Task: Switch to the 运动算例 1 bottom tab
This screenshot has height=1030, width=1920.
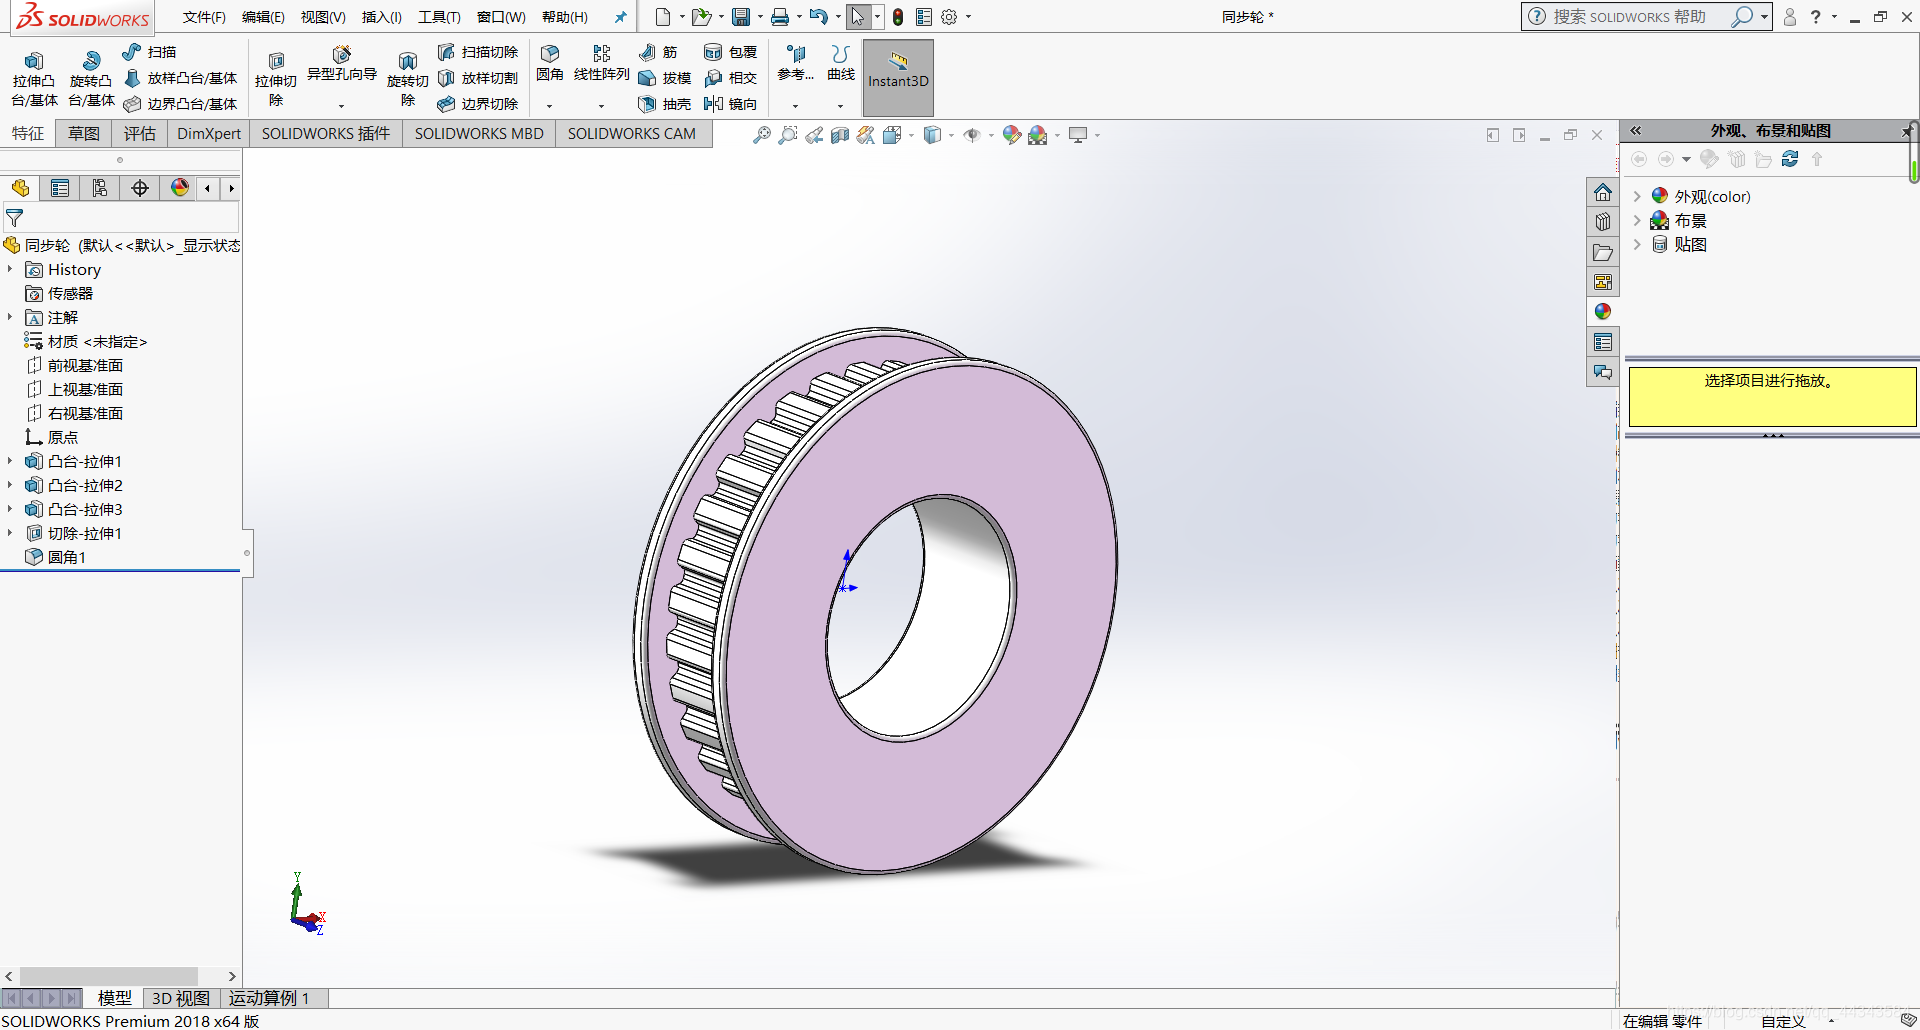Action: click(x=269, y=998)
